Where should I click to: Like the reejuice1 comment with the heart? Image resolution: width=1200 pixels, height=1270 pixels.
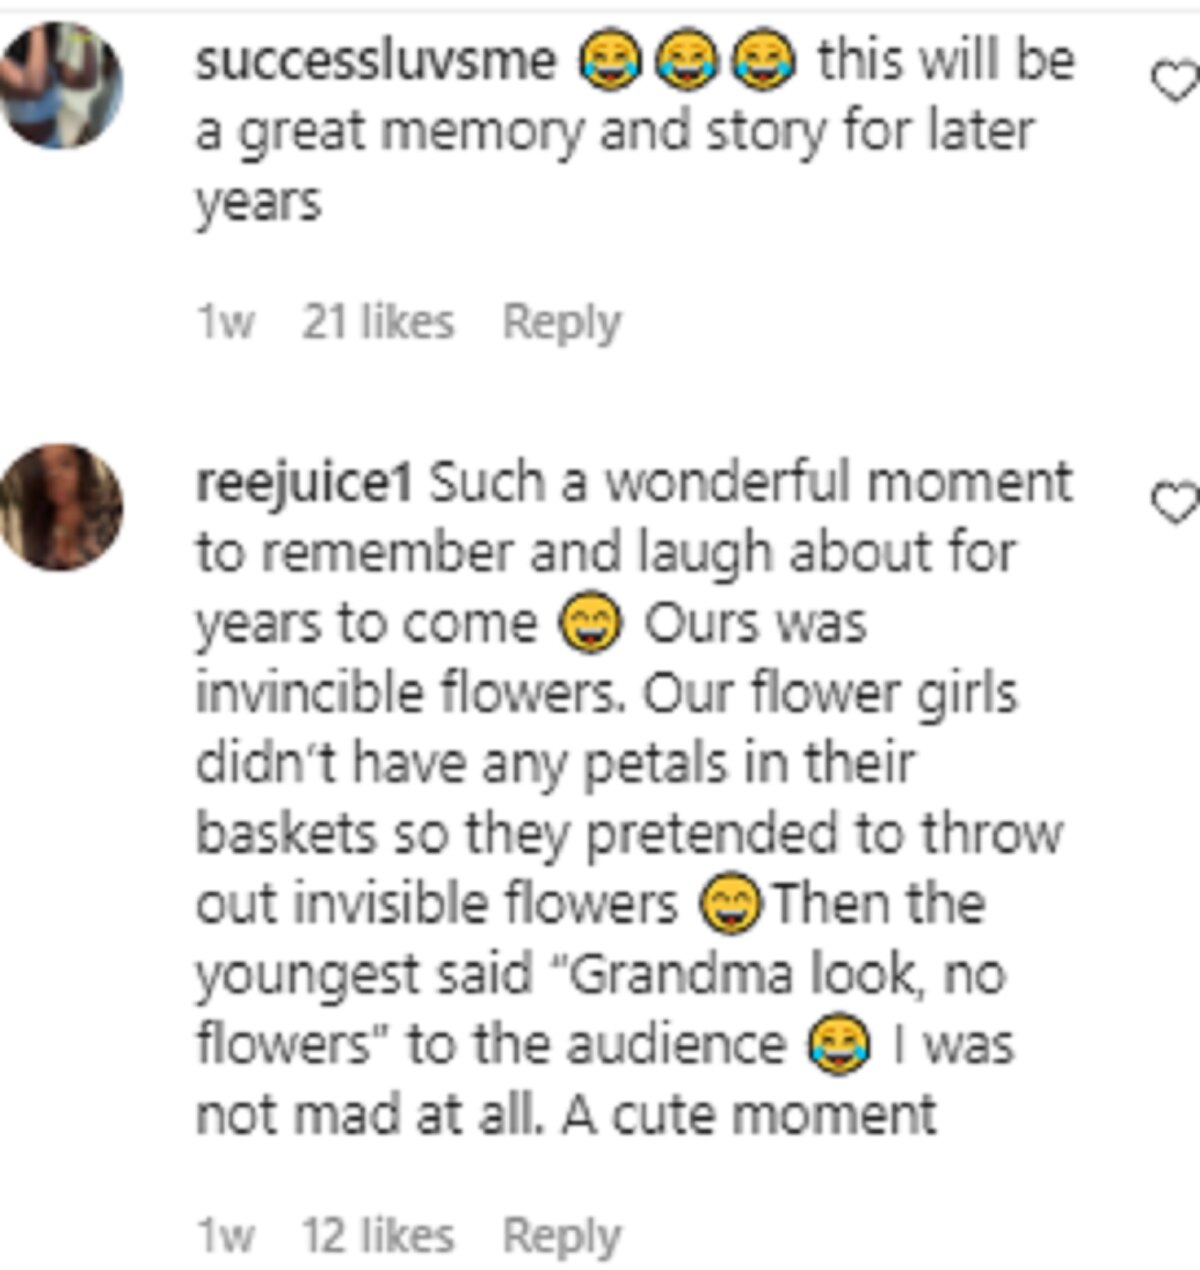pos(1177,502)
